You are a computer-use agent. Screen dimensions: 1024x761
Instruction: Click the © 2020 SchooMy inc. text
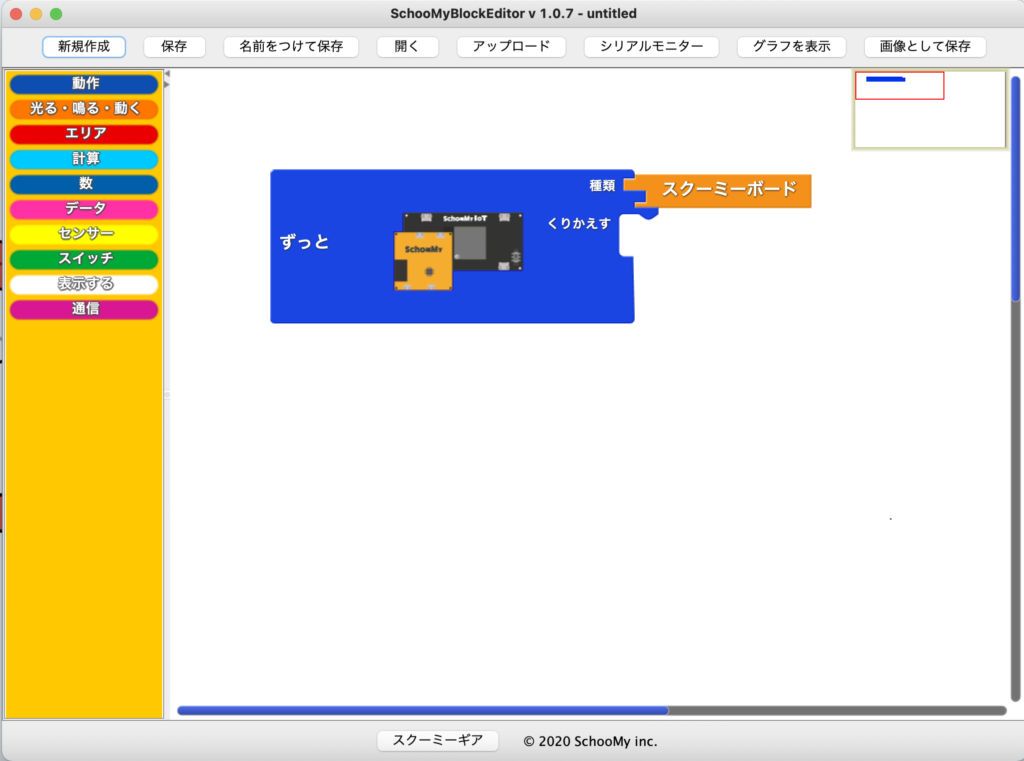click(590, 741)
